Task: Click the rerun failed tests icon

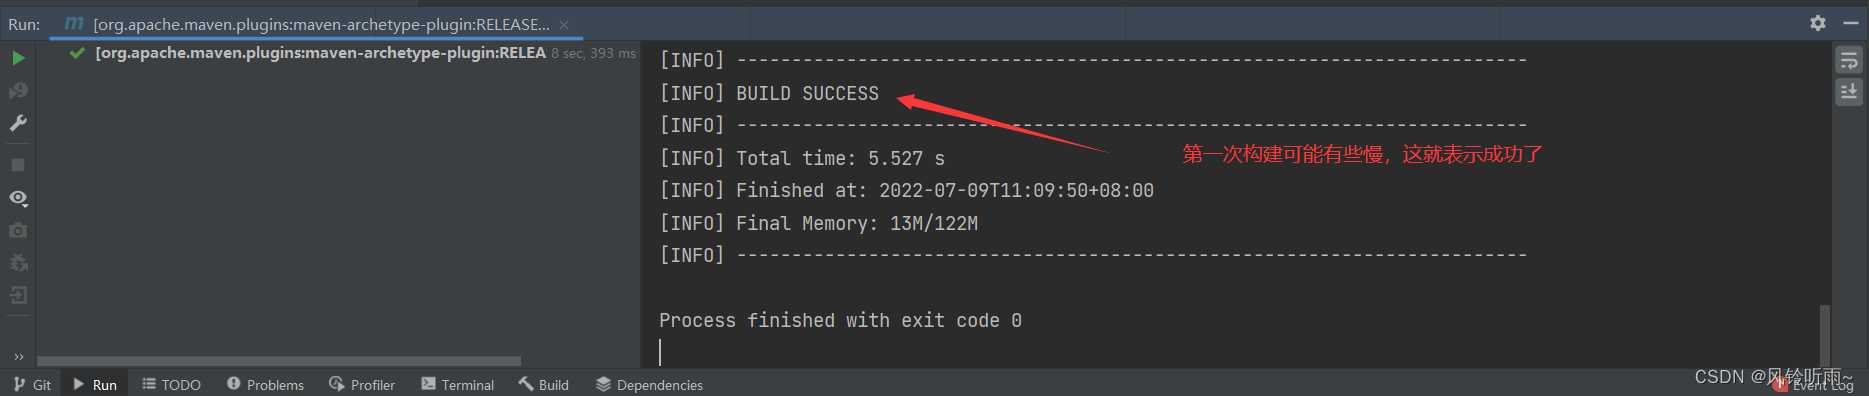Action: tap(18, 91)
